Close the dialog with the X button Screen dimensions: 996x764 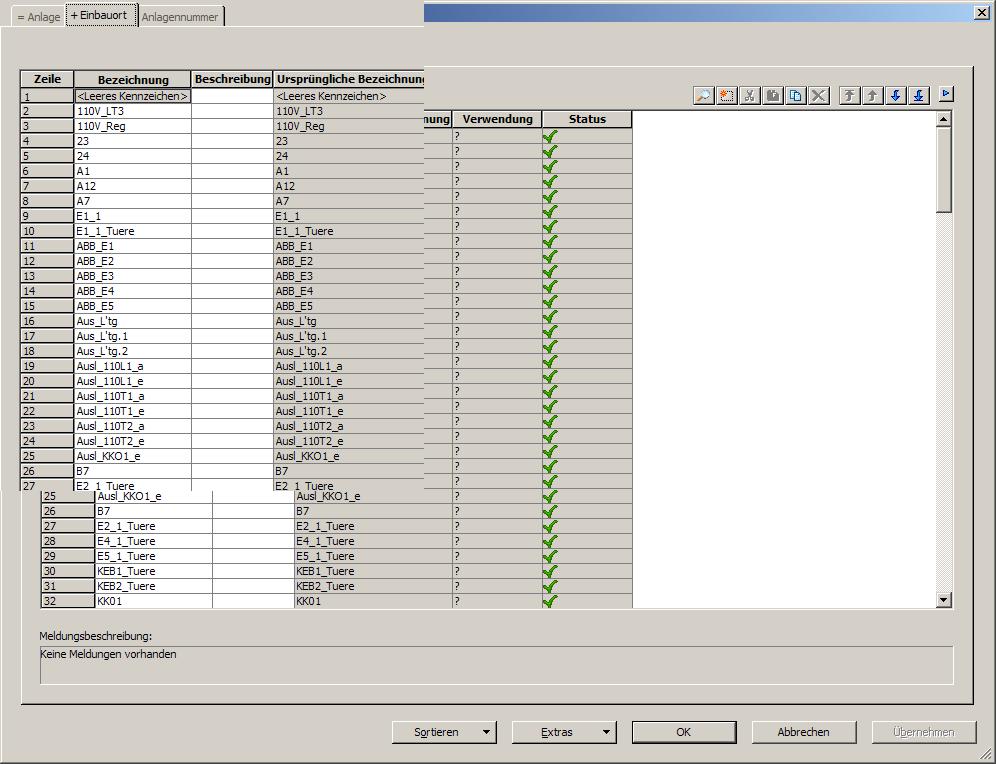click(981, 12)
